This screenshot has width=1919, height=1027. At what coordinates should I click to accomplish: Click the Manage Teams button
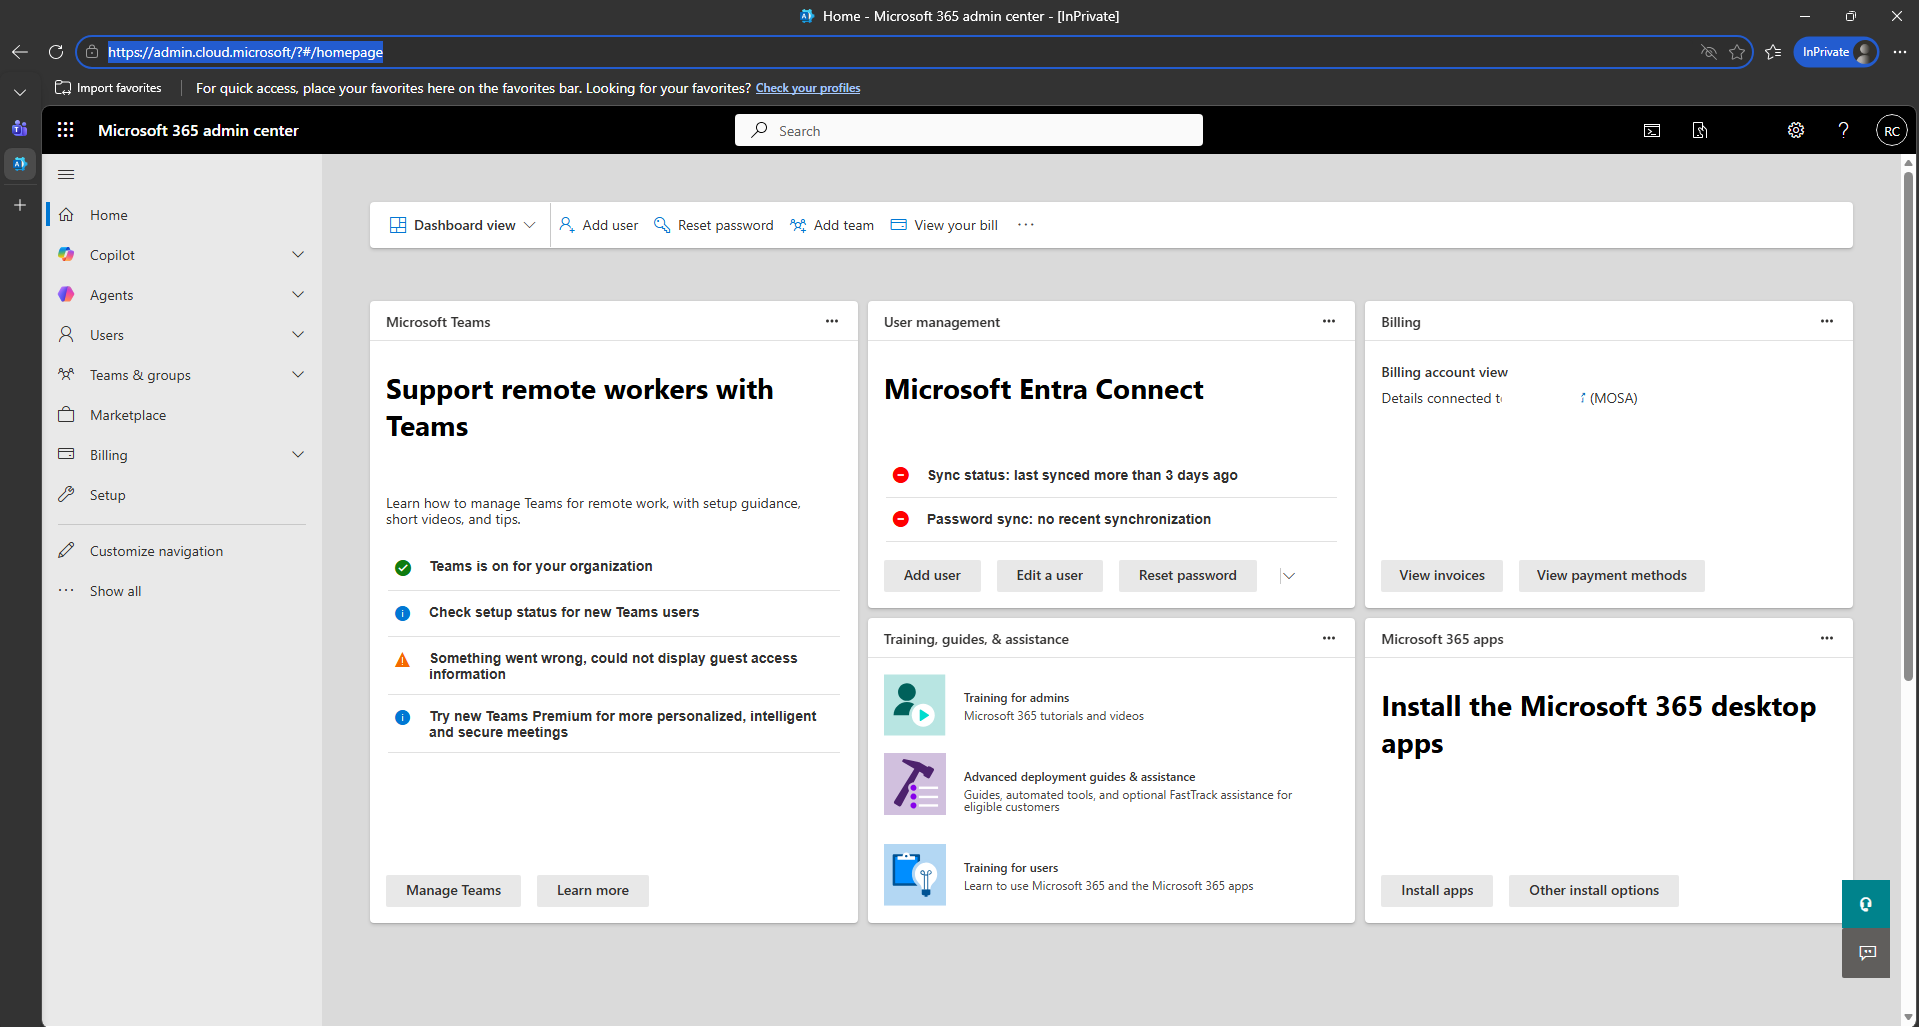click(x=453, y=891)
